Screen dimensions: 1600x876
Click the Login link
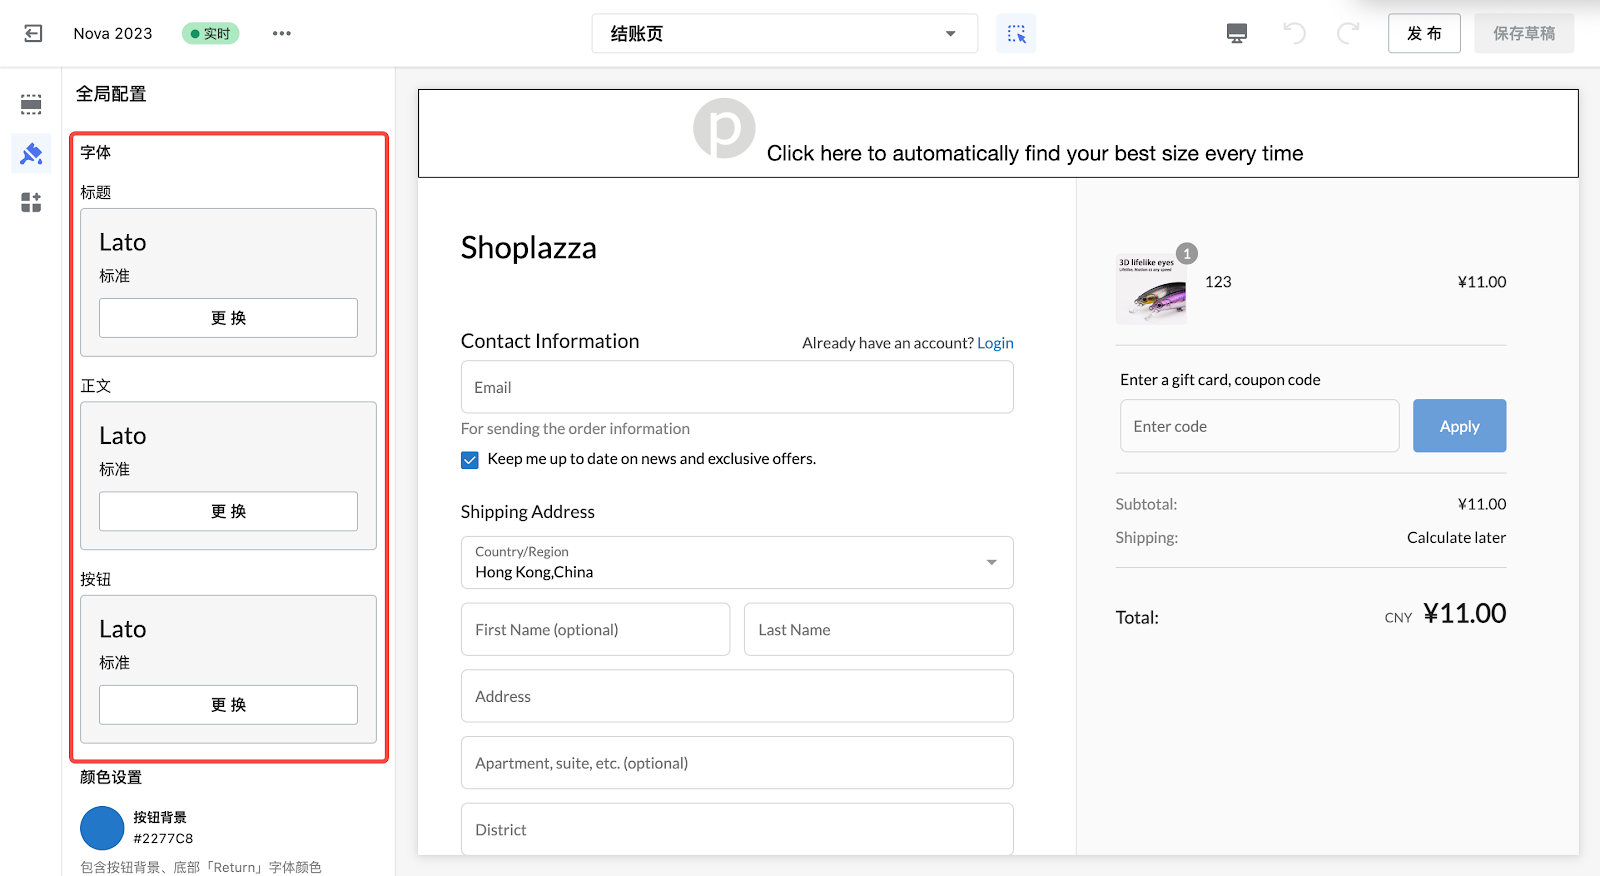click(x=995, y=343)
